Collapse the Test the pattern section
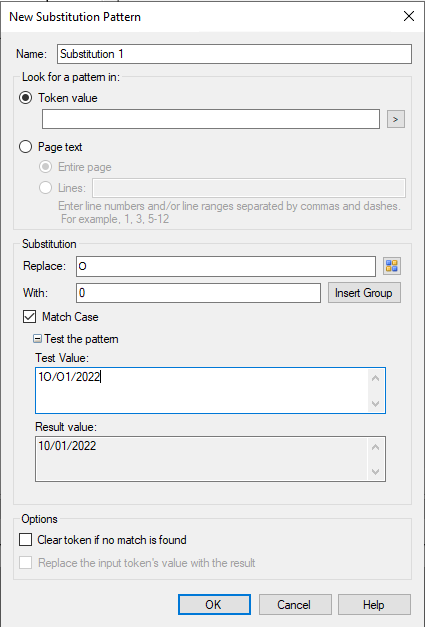 point(37,339)
